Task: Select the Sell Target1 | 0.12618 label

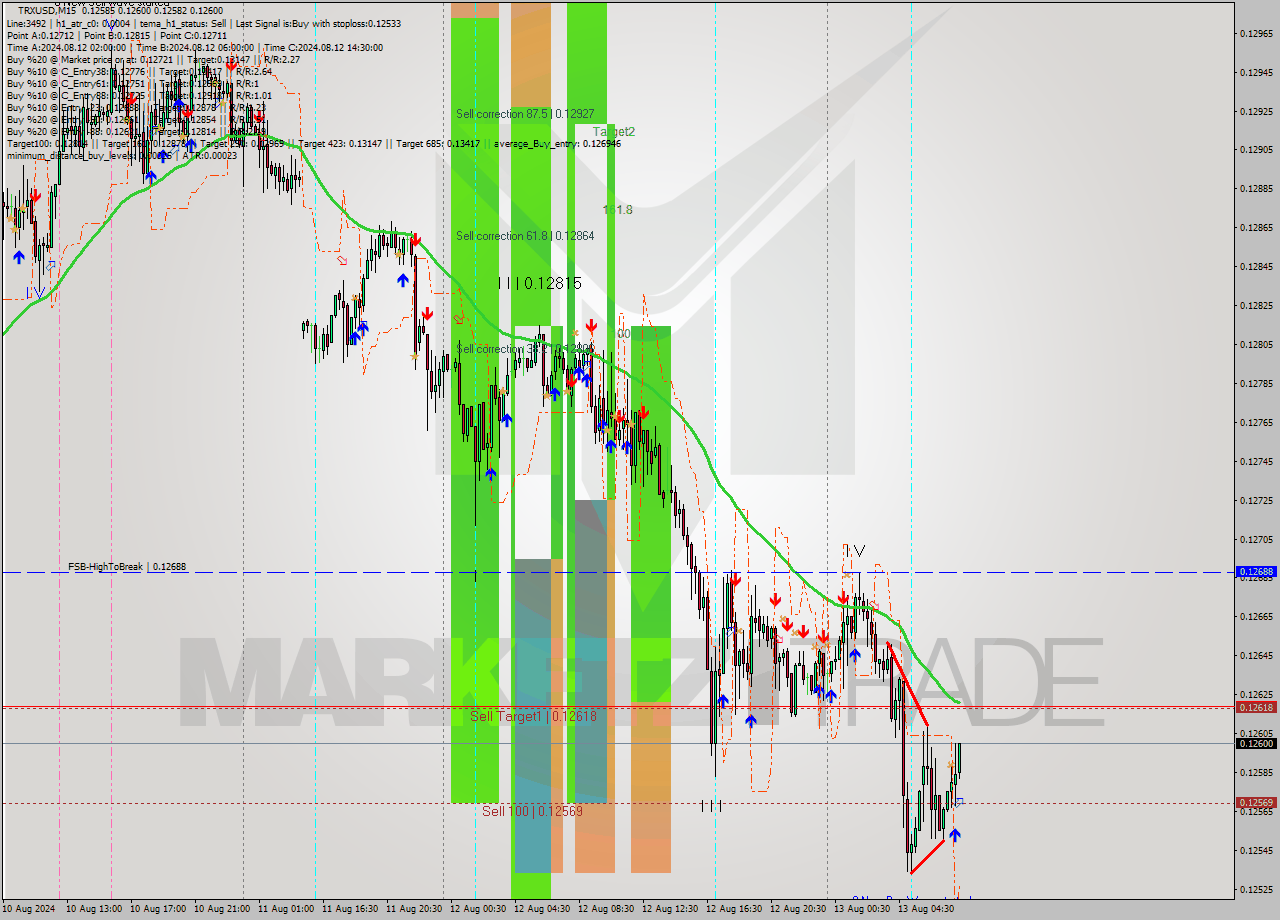Action: click(533, 716)
